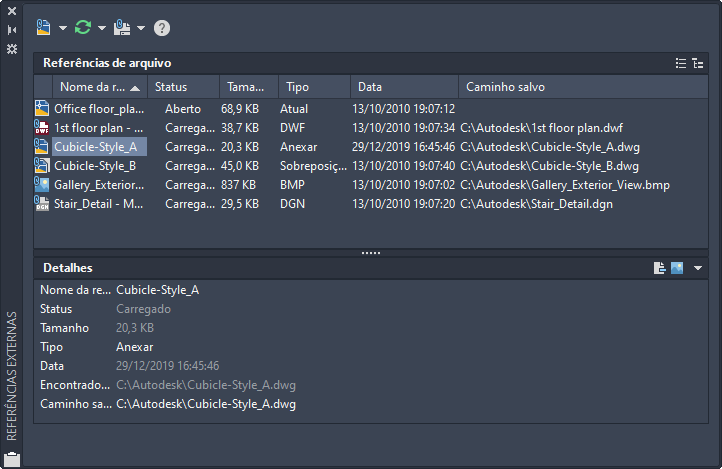Click the palette Properties gear icon

[12, 48]
